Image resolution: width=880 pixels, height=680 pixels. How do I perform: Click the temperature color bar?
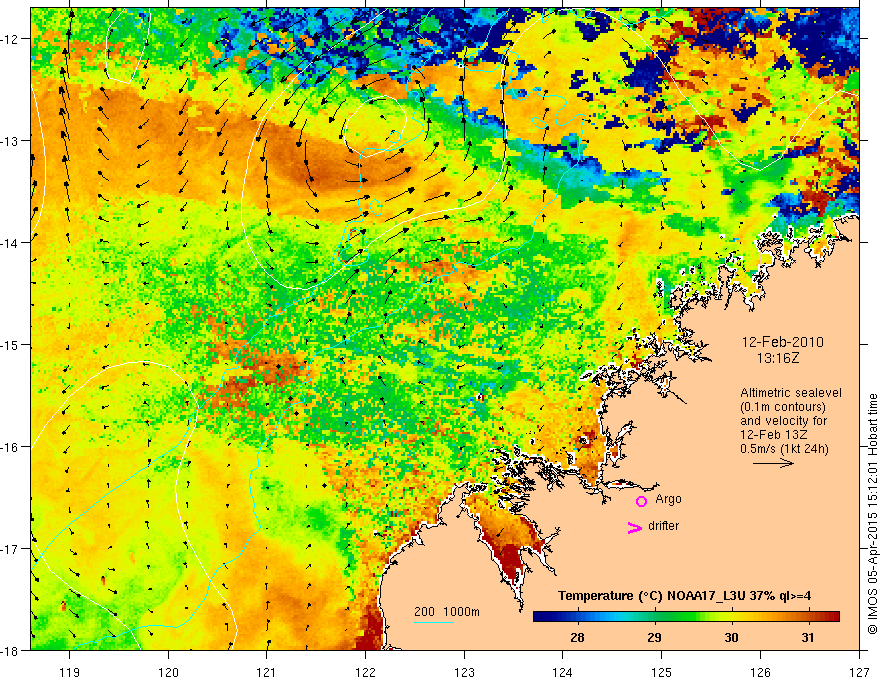(686, 617)
